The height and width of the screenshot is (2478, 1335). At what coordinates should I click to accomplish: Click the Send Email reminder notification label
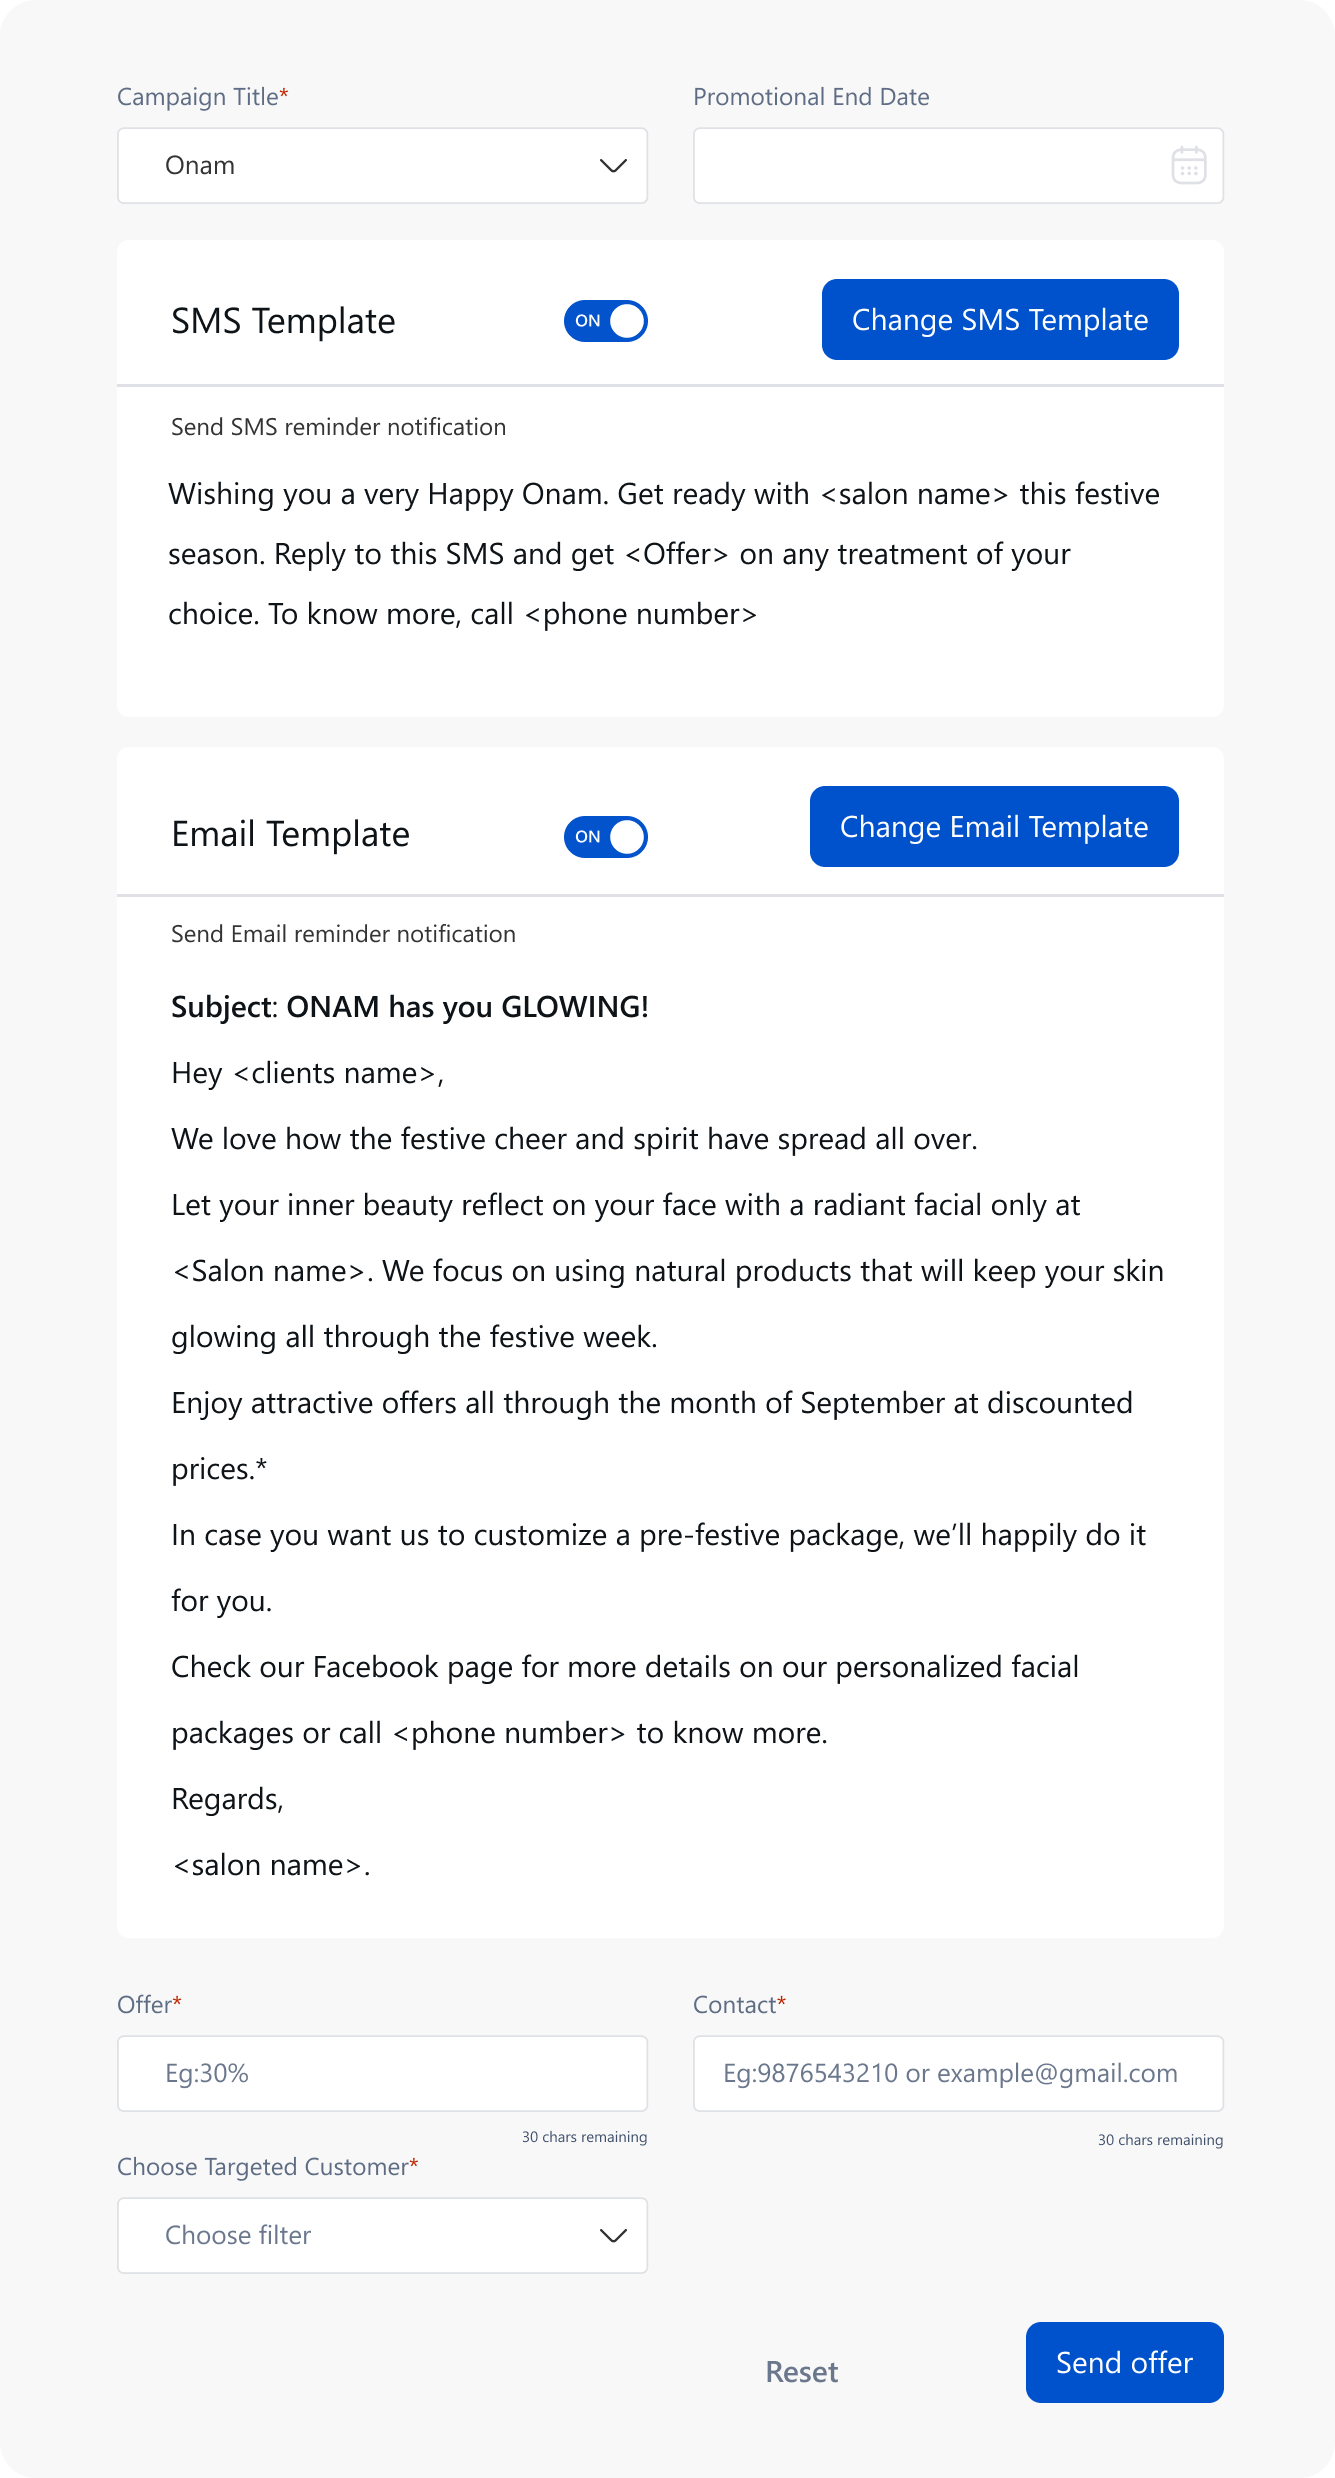(x=343, y=934)
